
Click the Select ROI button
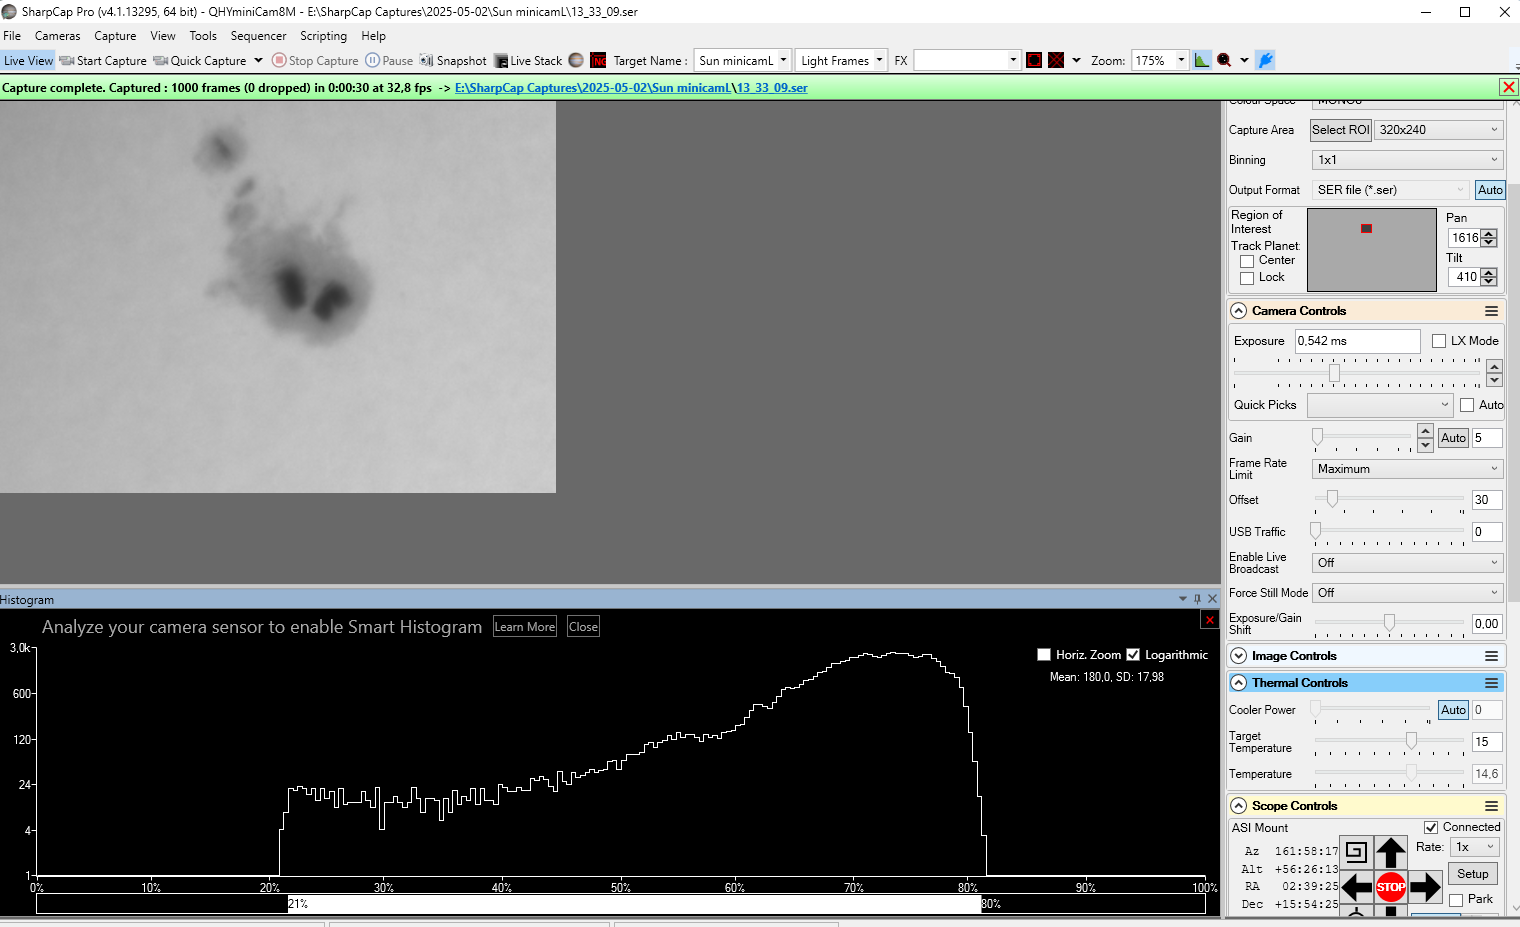(1341, 130)
